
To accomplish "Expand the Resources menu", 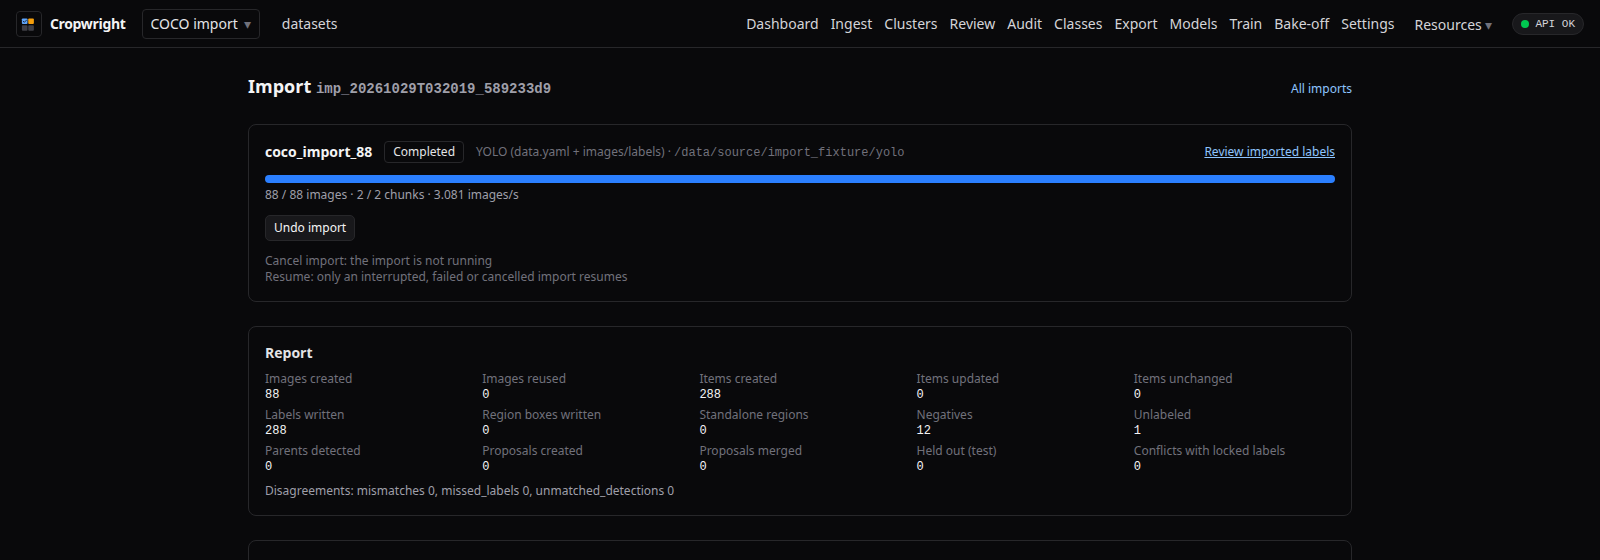I will (x=1453, y=25).
